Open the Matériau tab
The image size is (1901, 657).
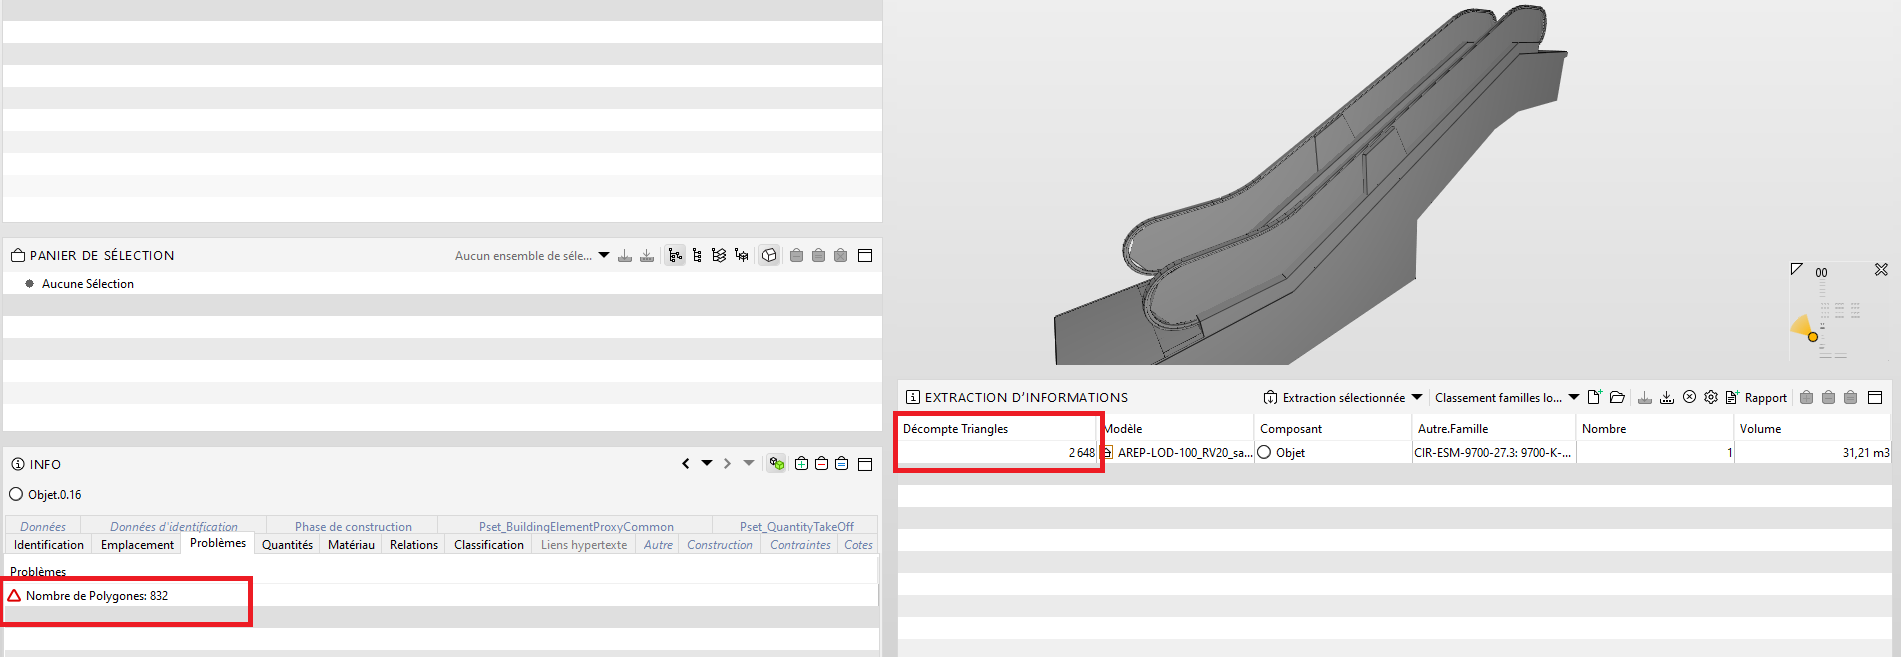pyautogui.click(x=351, y=545)
